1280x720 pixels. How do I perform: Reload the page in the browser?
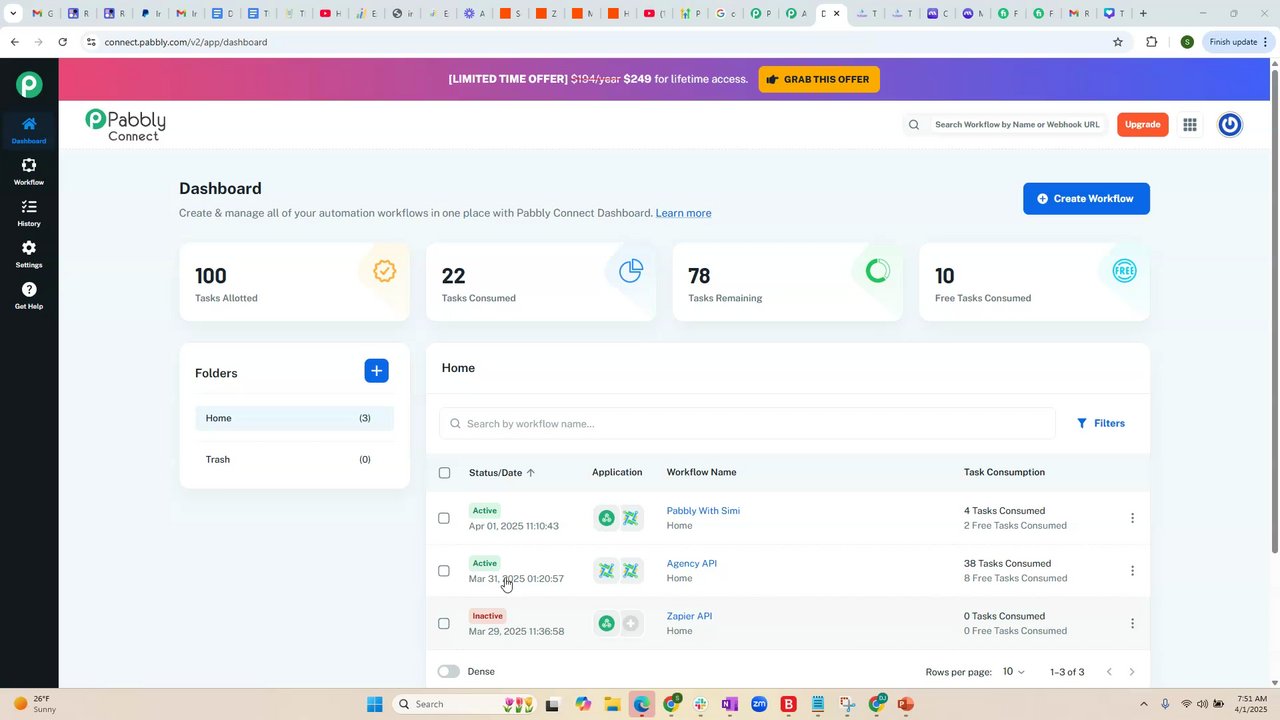(63, 42)
